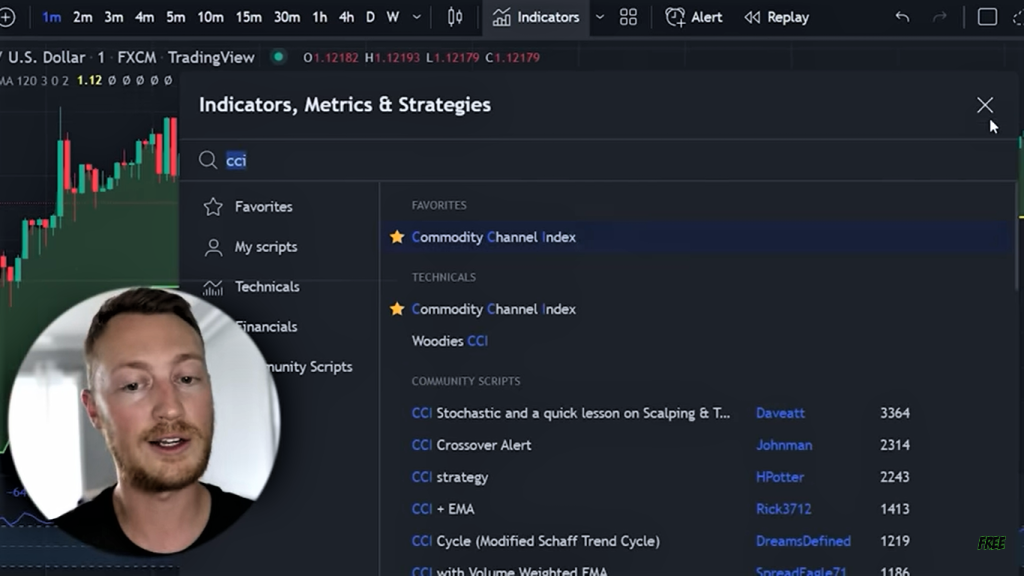Viewport: 1024px width, 576px height.
Task: Click the redo arrow in toolbar
Action: 939,17
